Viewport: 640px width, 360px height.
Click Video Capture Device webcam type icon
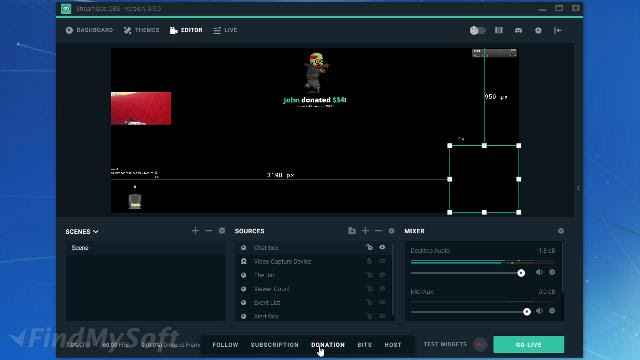click(x=244, y=261)
